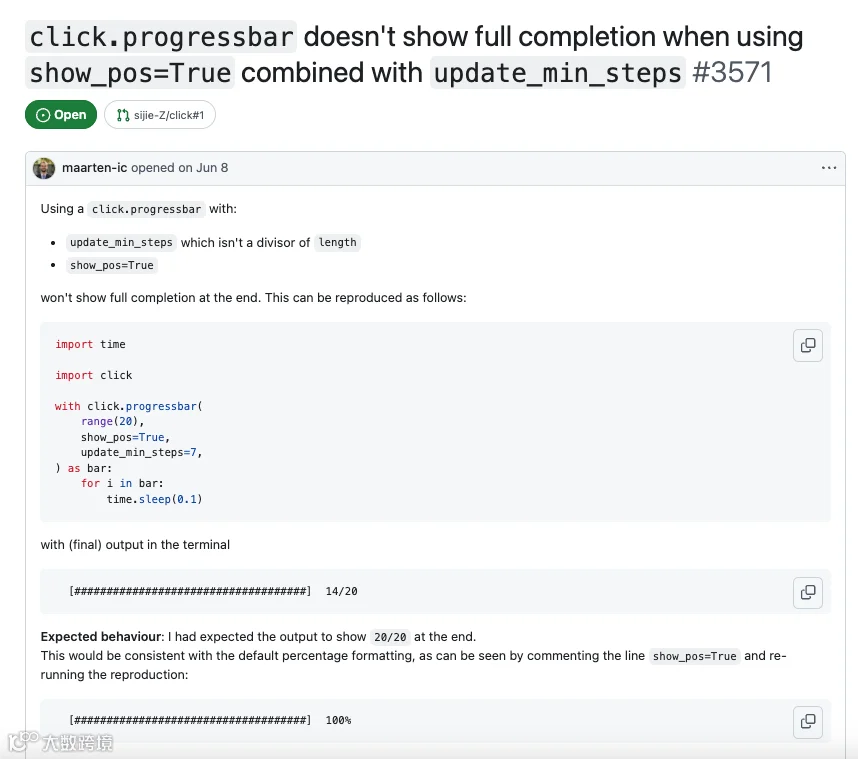Click the issue number #3571
858x759 pixels.
tap(732, 73)
